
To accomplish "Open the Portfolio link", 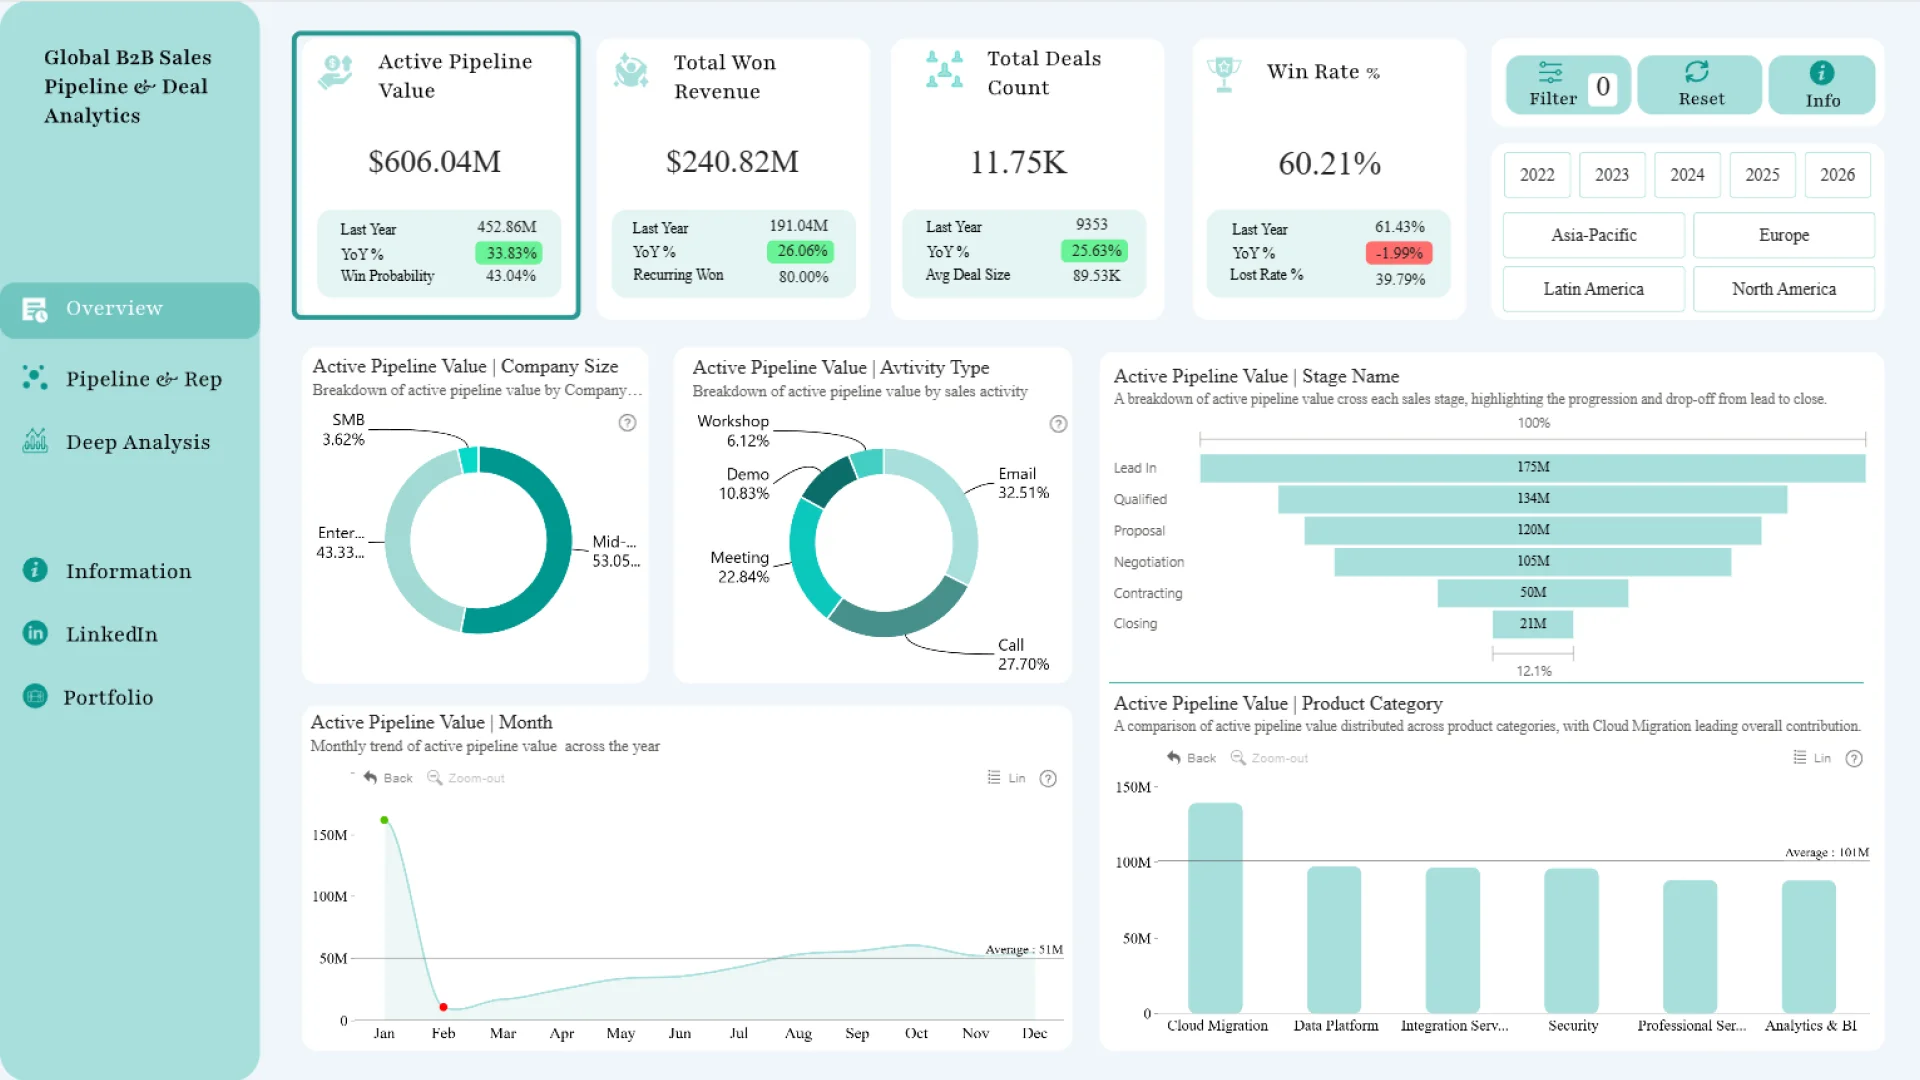I will 108,697.
